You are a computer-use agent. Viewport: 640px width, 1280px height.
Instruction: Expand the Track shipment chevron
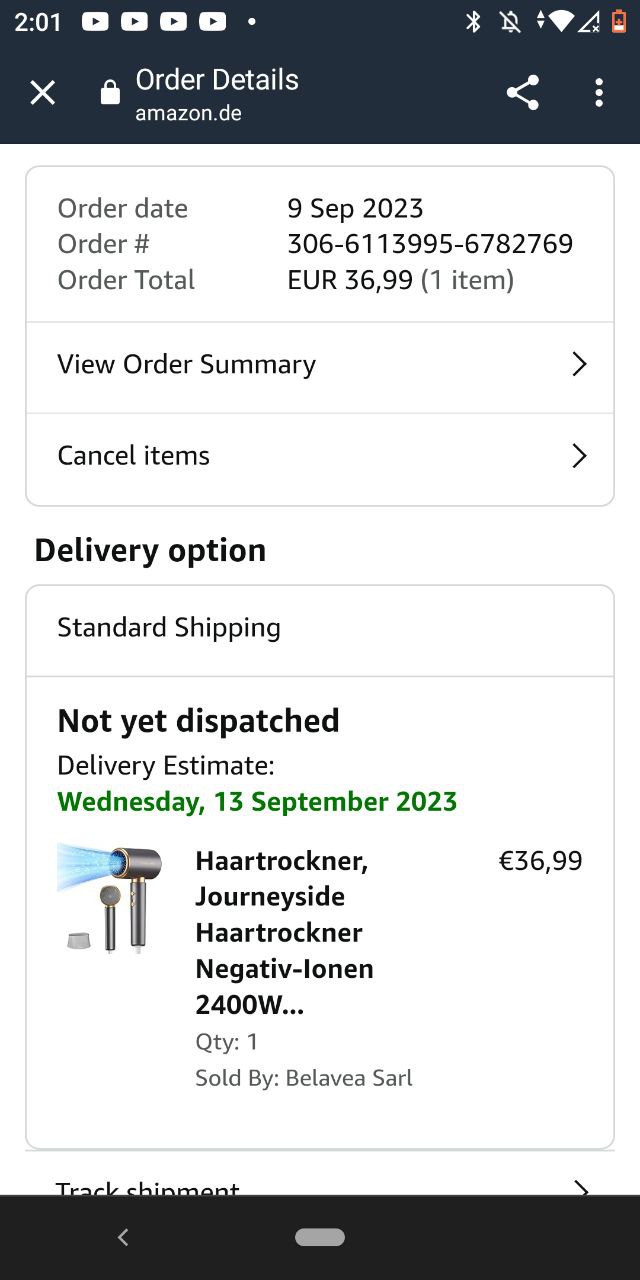(x=579, y=1188)
